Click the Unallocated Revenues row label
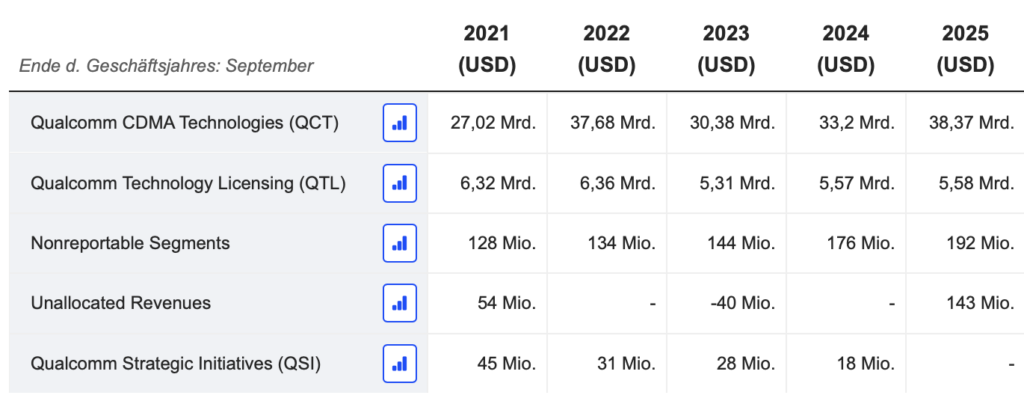This screenshot has height=407, width=1024. pyautogui.click(x=121, y=303)
